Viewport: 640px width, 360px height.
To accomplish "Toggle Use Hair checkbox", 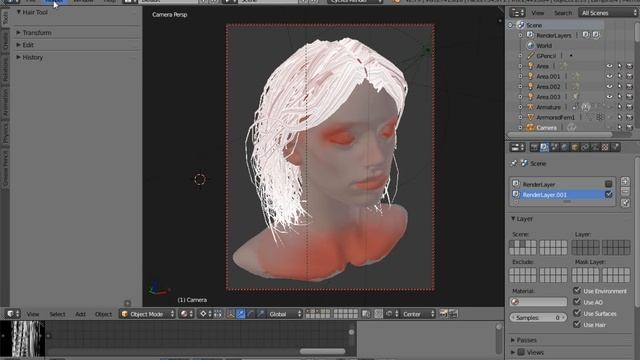I will [577, 324].
